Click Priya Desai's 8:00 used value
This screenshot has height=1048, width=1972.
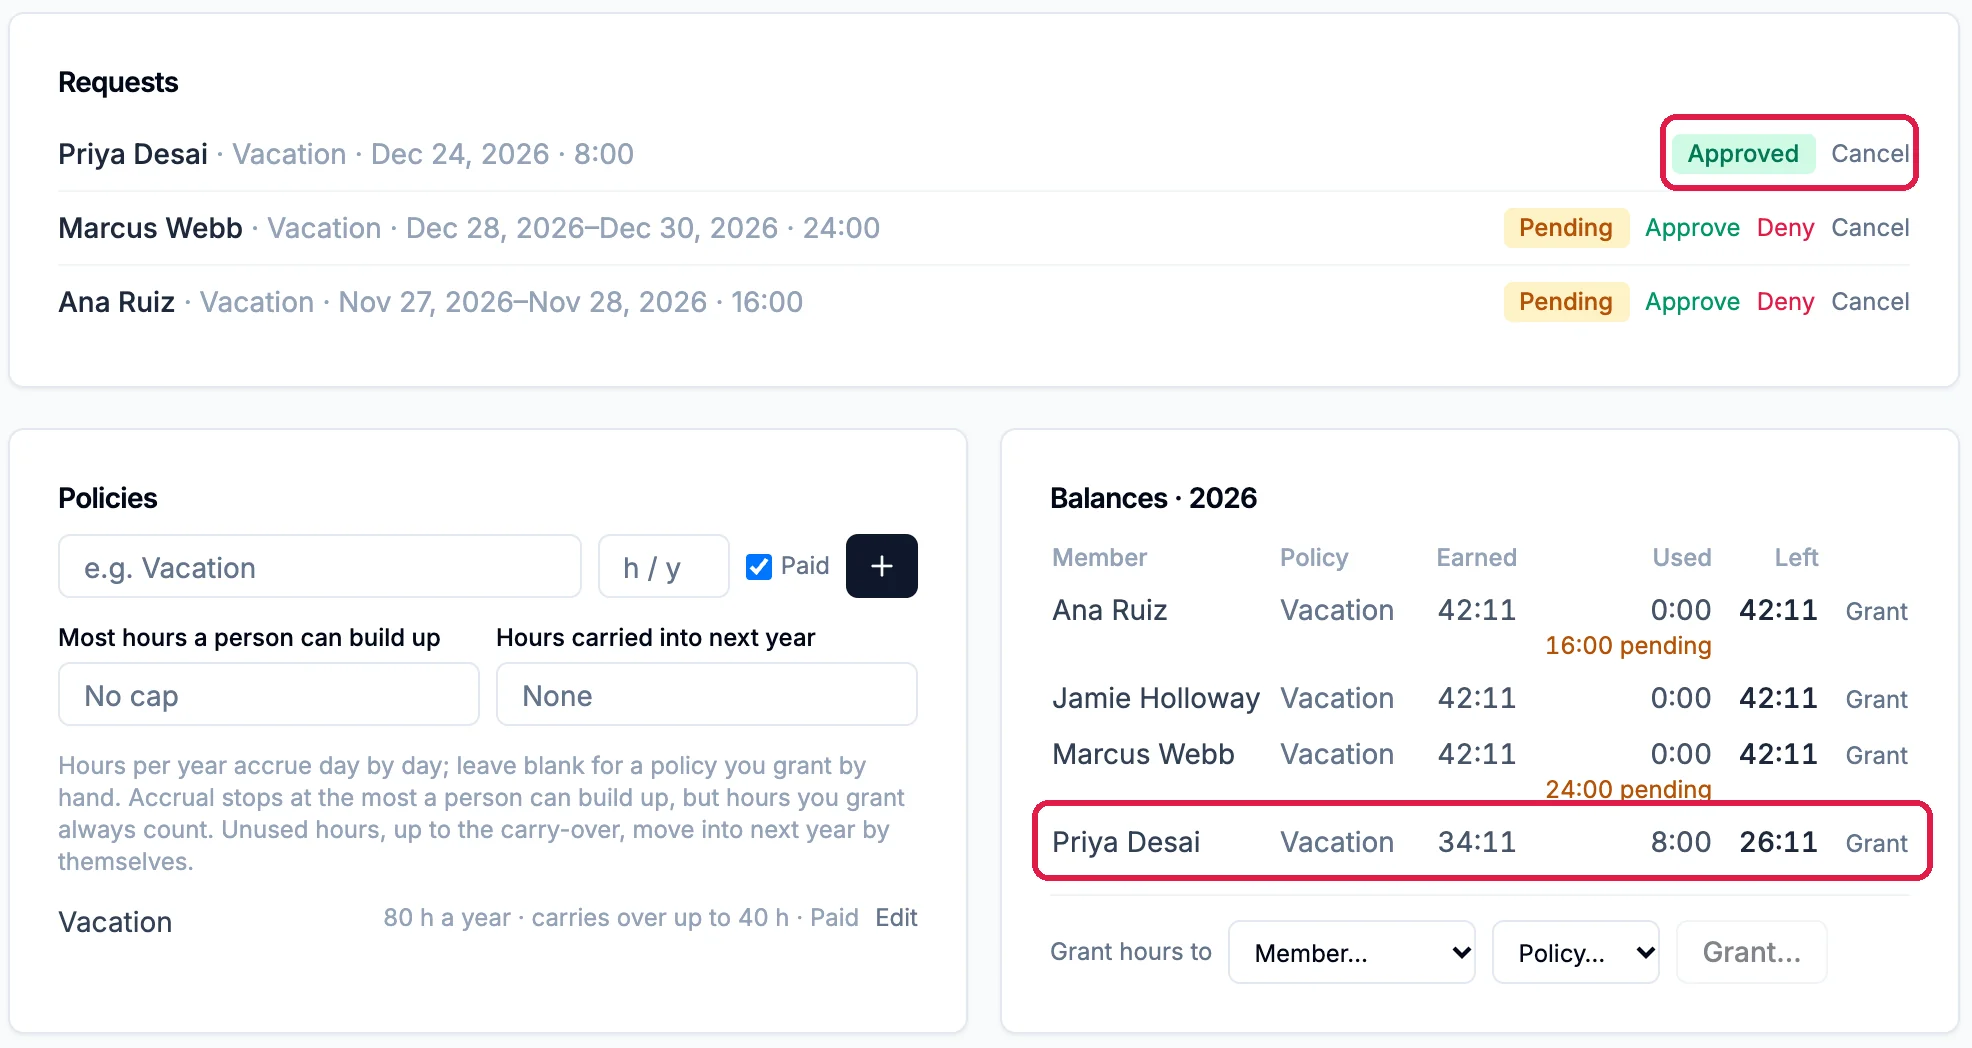pyautogui.click(x=1681, y=842)
